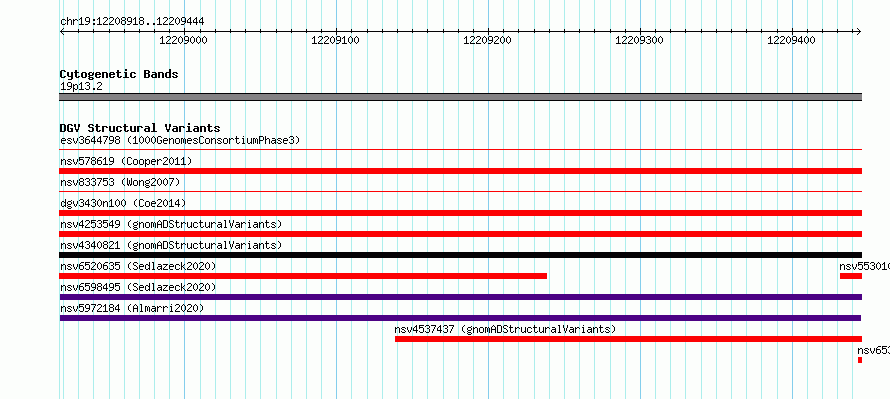Select the 19p13.2 band label

click(81, 87)
